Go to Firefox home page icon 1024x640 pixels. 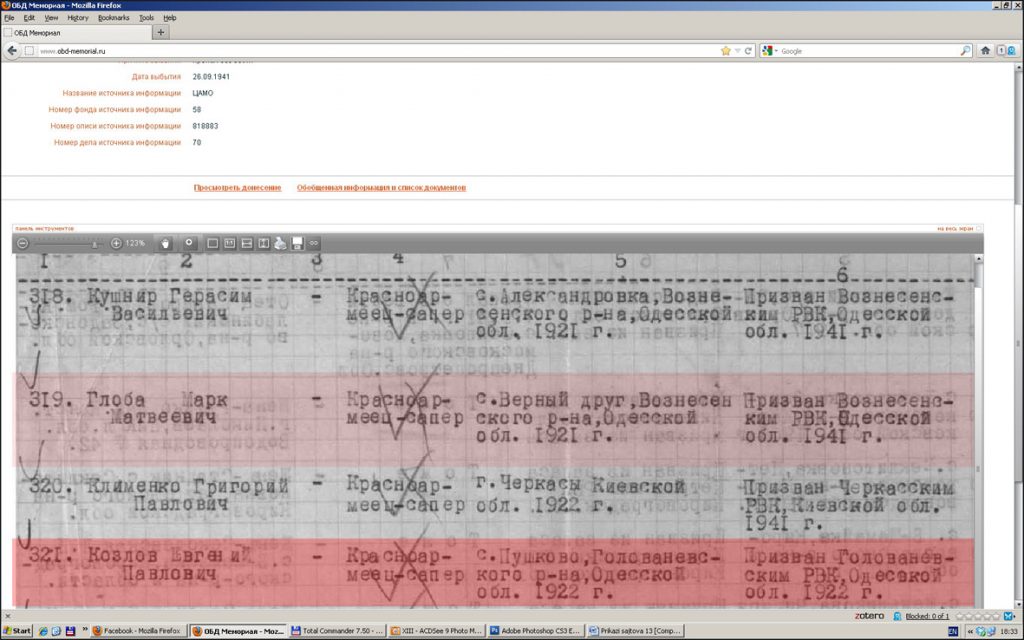pos(985,50)
